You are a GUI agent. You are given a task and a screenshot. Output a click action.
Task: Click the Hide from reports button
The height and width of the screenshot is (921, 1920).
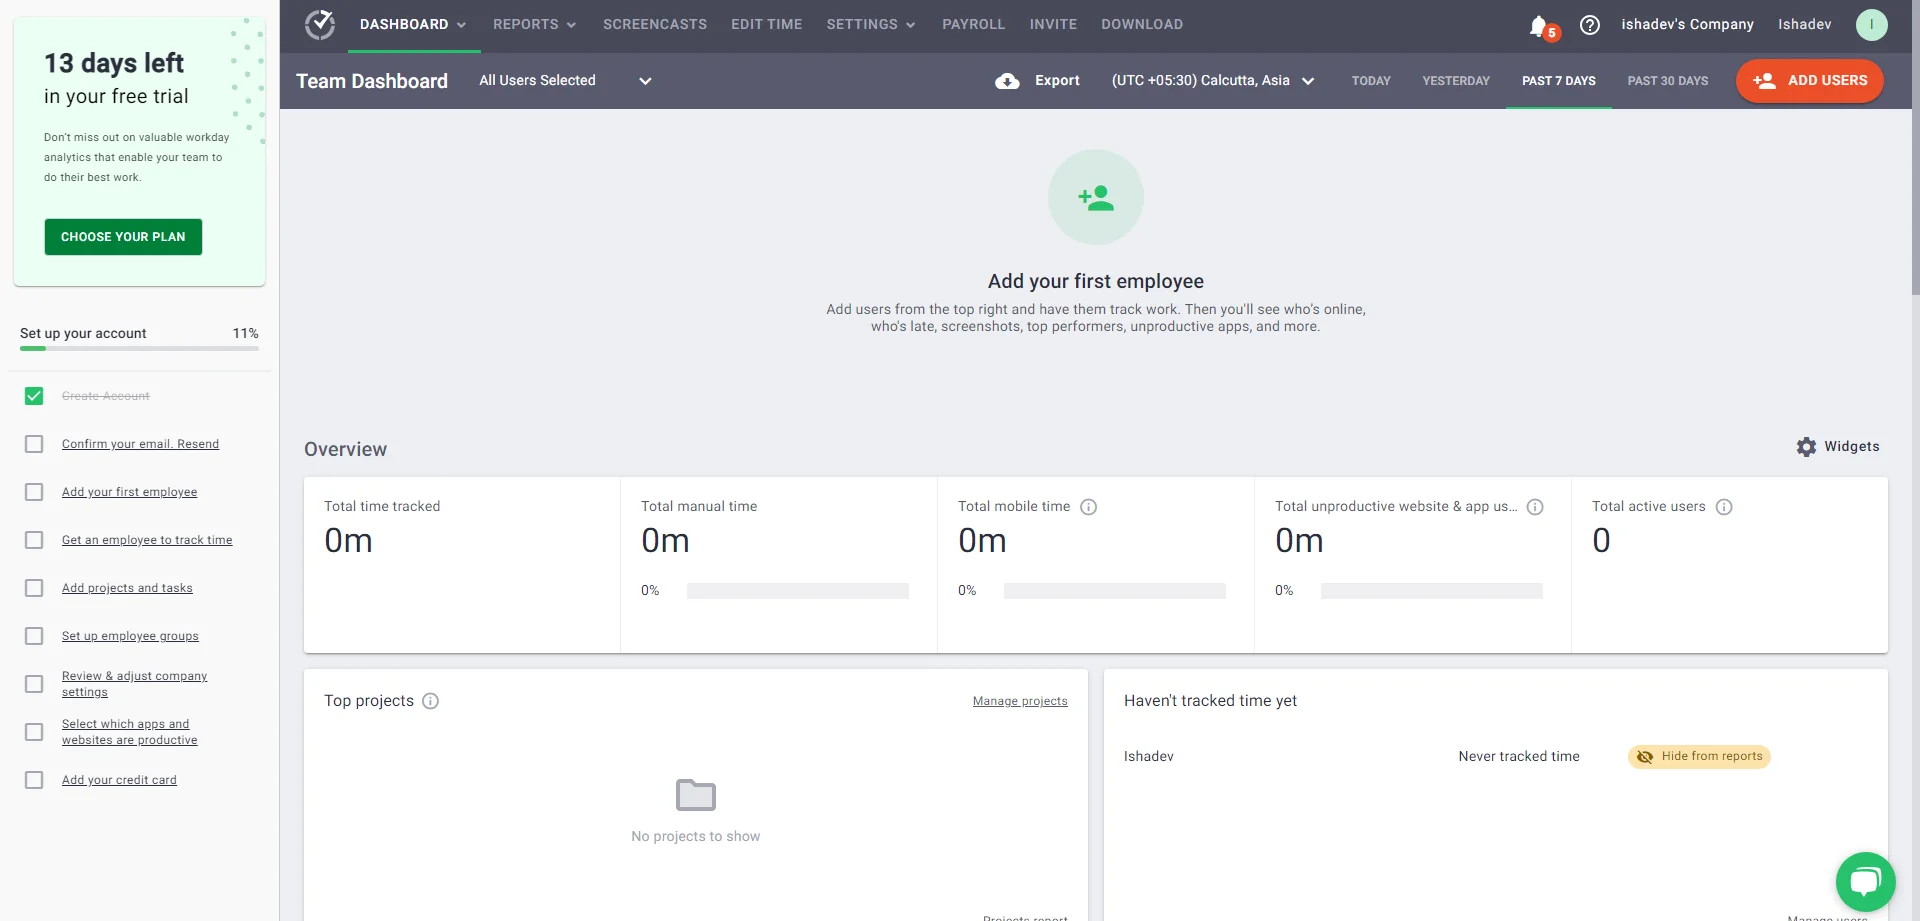click(x=1699, y=757)
